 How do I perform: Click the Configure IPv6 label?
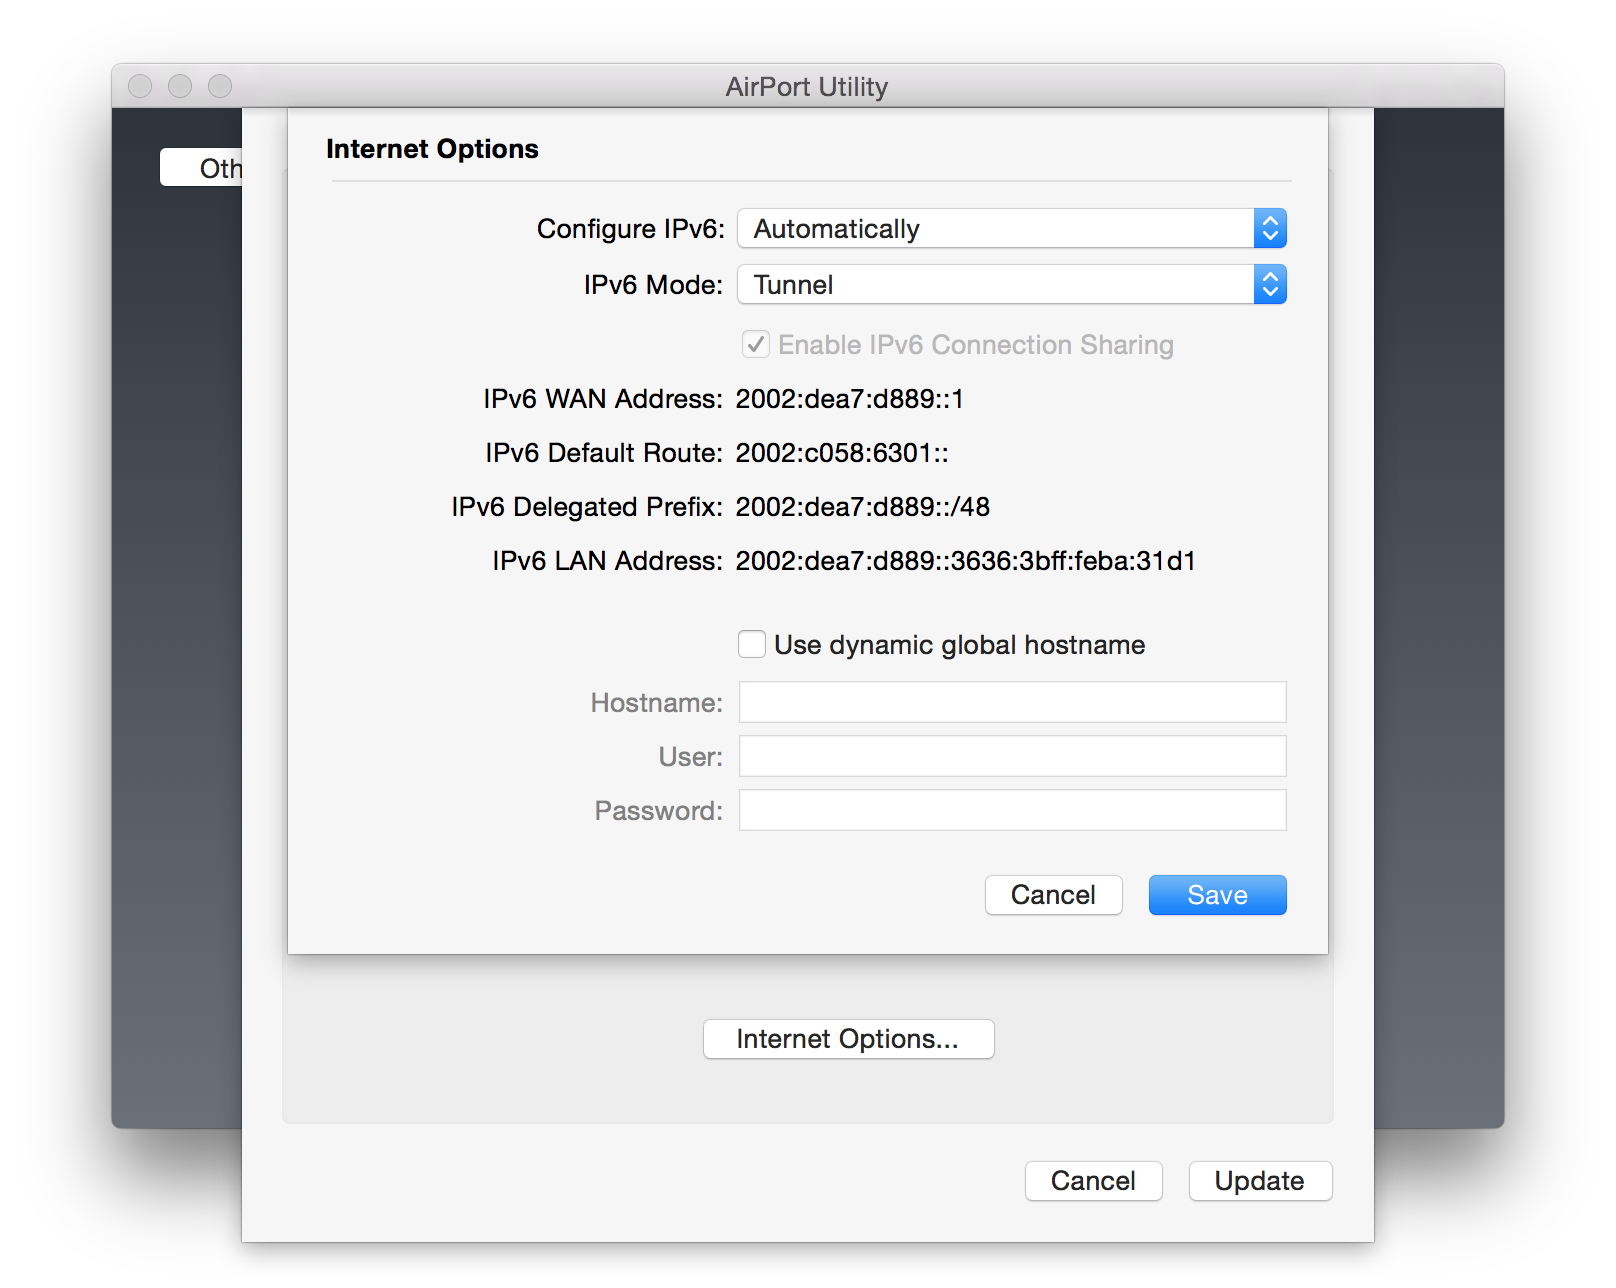[x=631, y=229]
